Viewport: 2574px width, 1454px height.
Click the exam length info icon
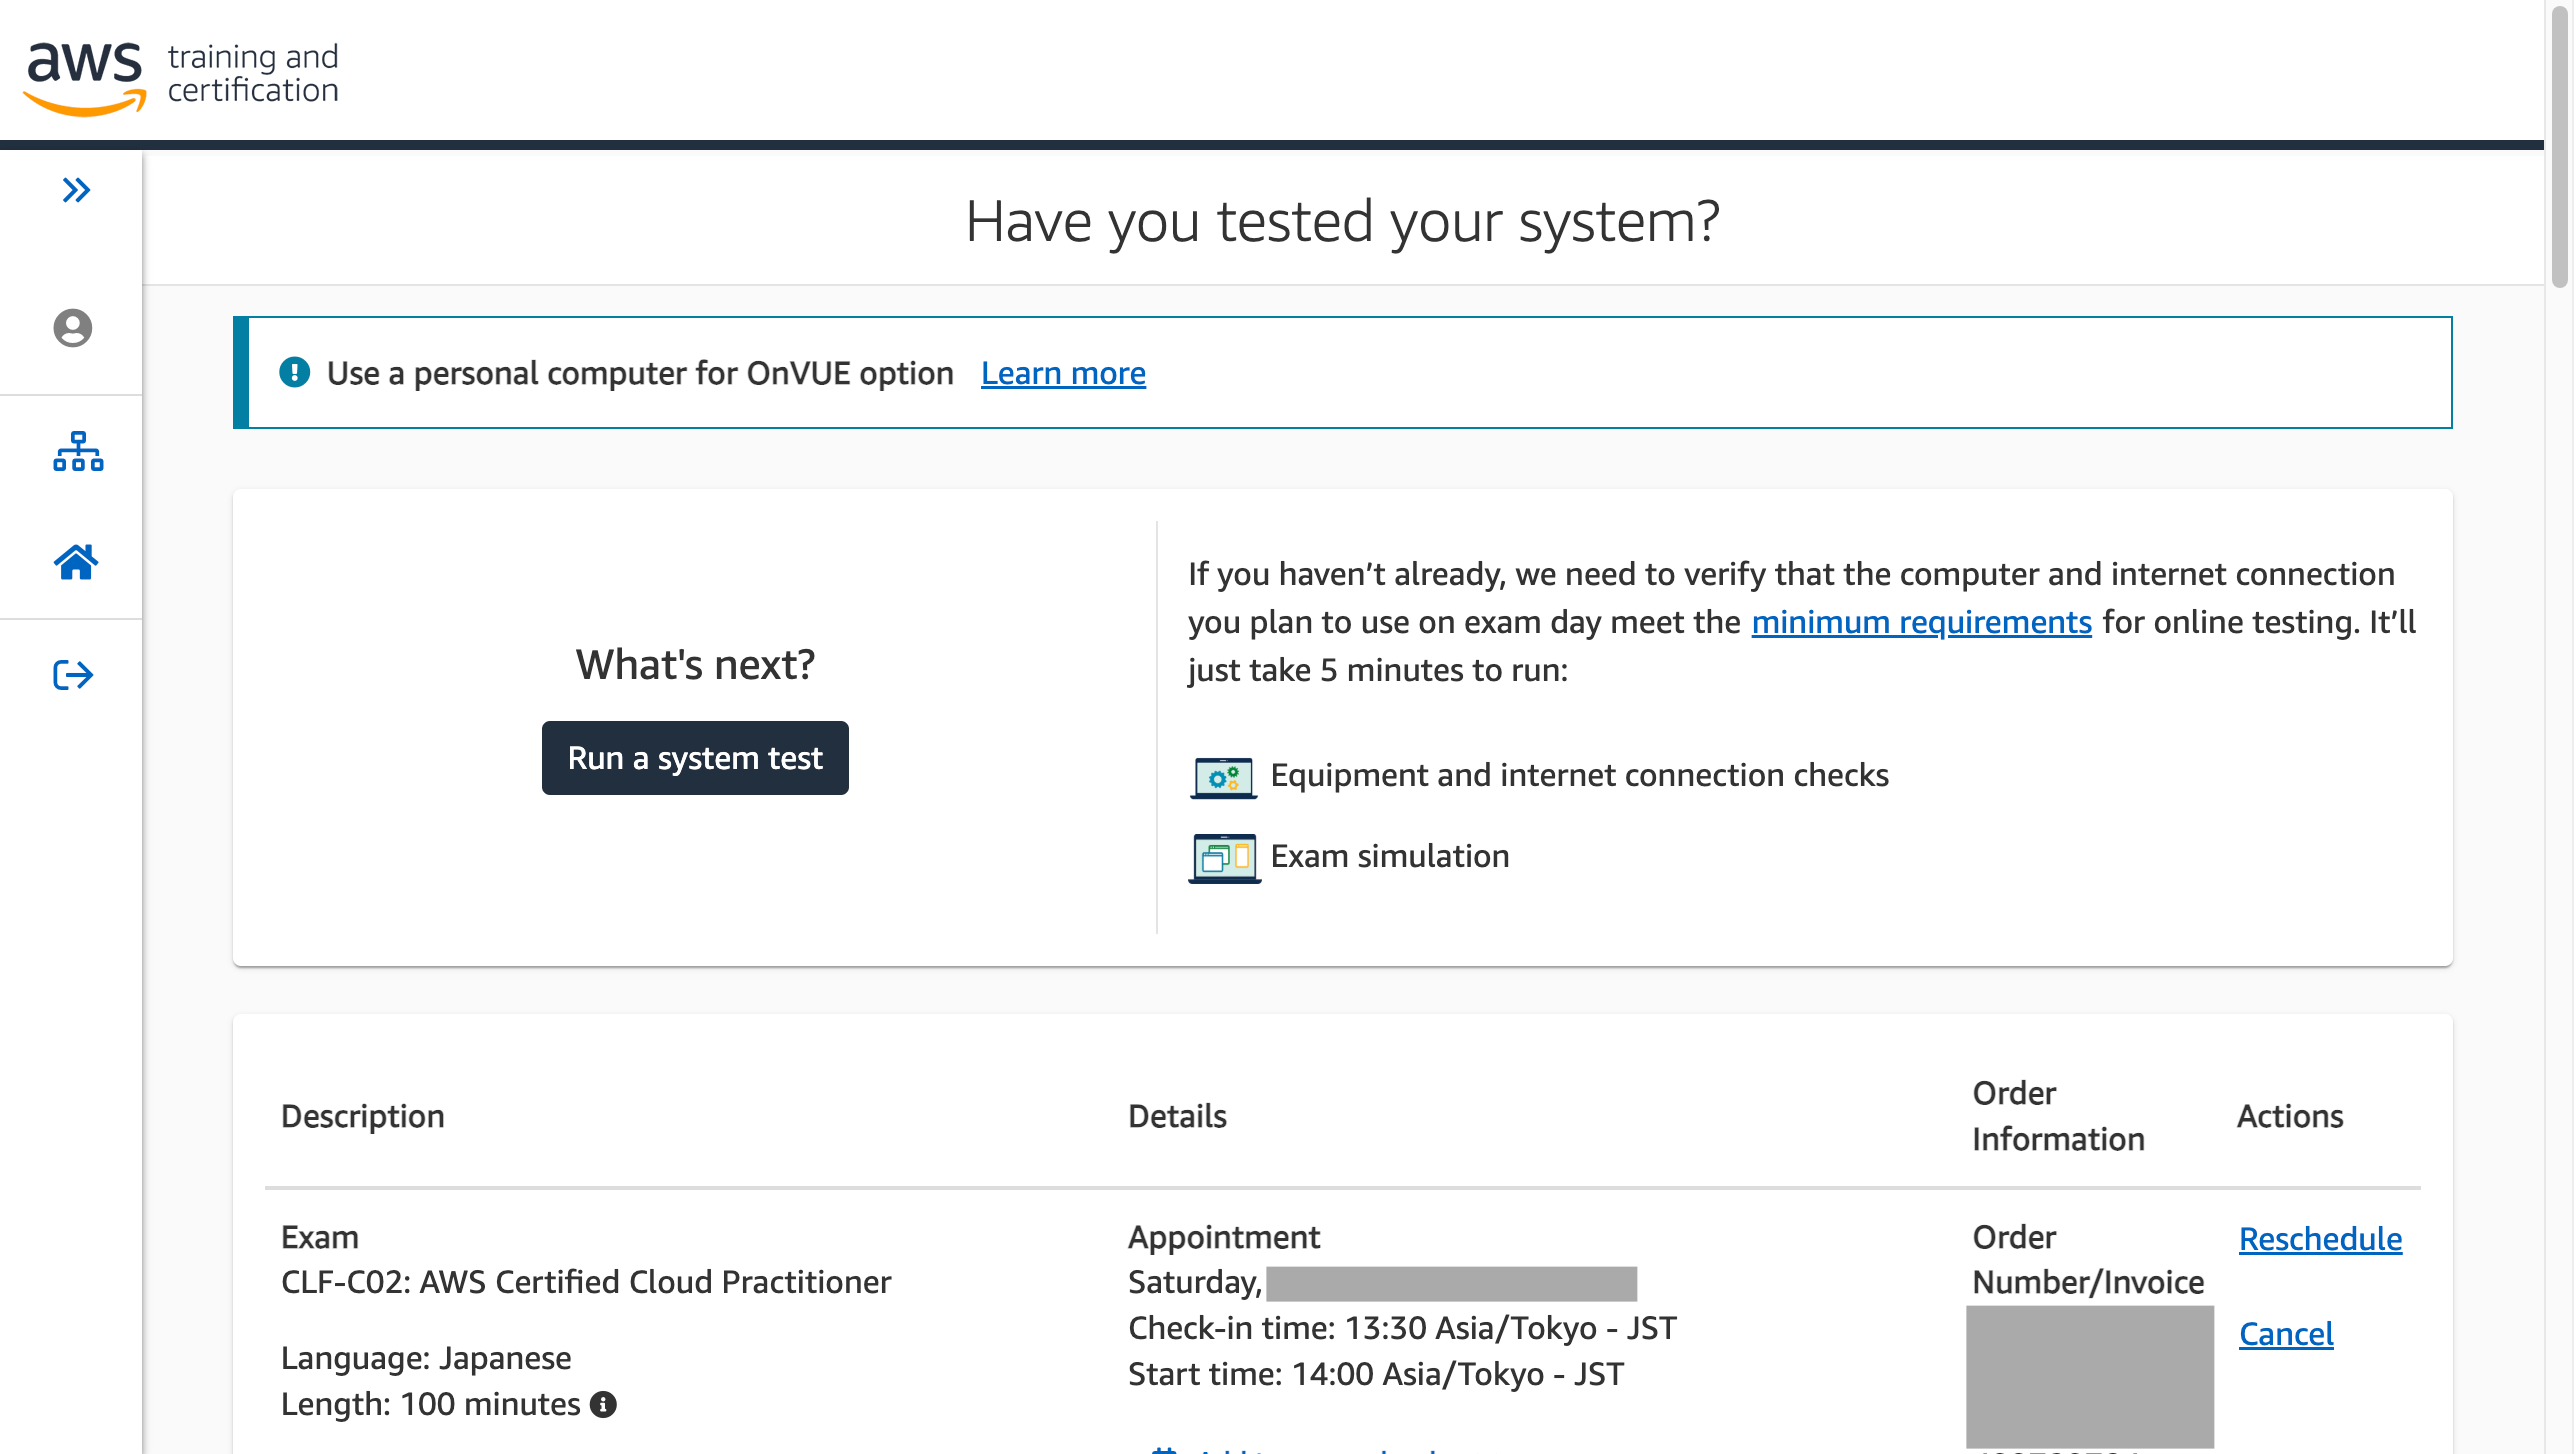click(603, 1405)
